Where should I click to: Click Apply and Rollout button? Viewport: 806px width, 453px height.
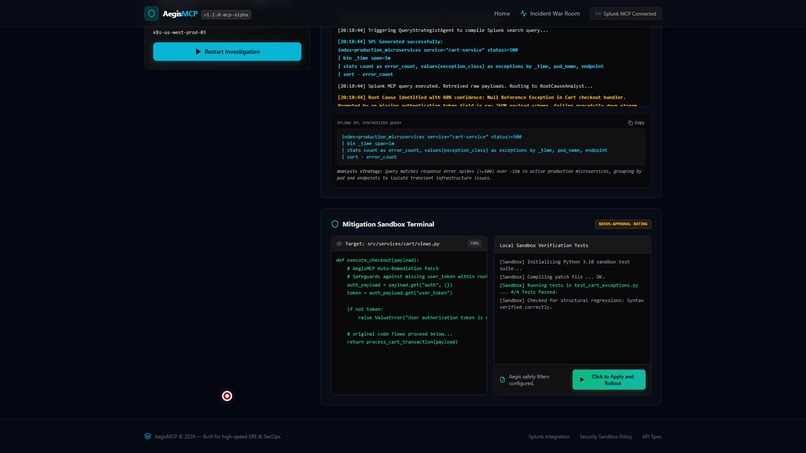click(x=609, y=379)
